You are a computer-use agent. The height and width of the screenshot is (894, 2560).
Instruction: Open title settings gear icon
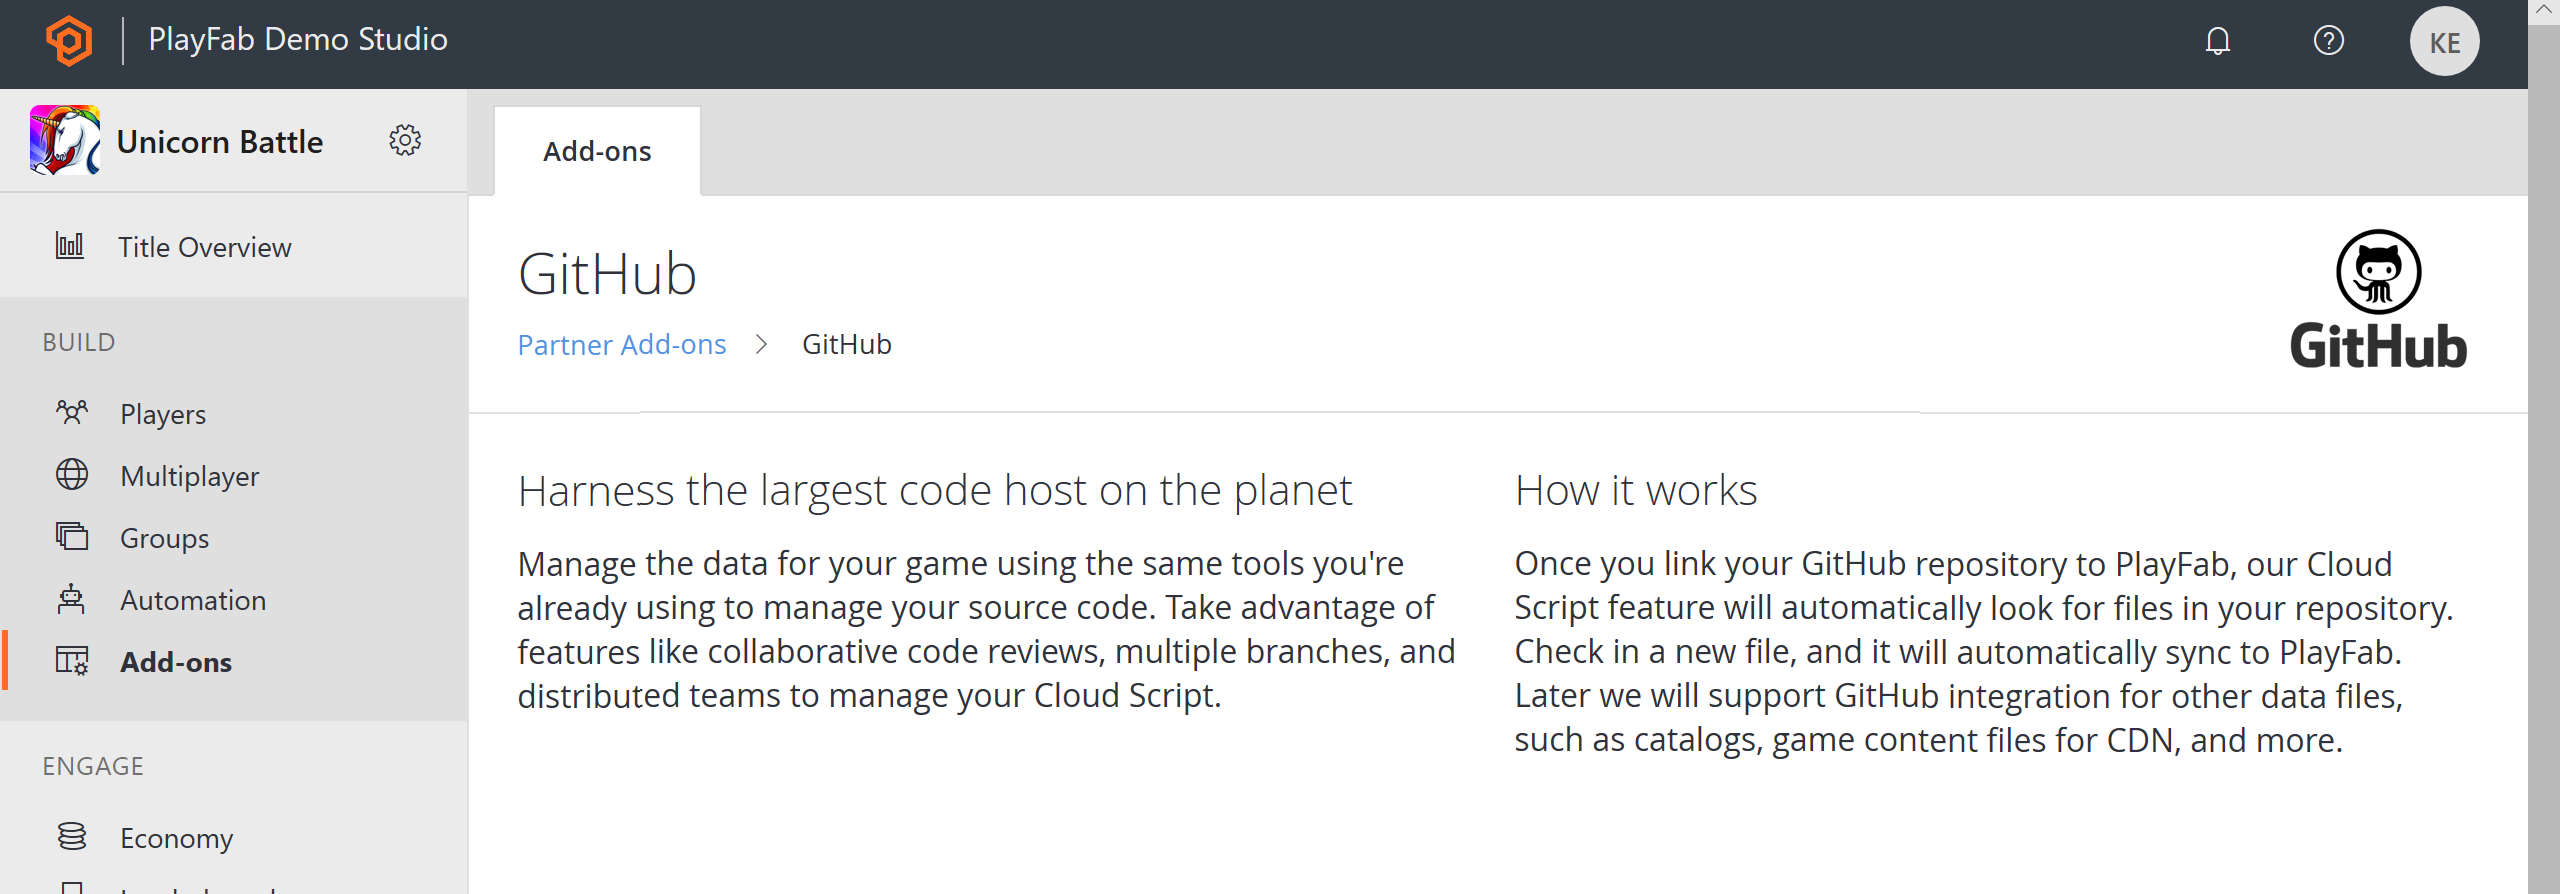pos(405,140)
